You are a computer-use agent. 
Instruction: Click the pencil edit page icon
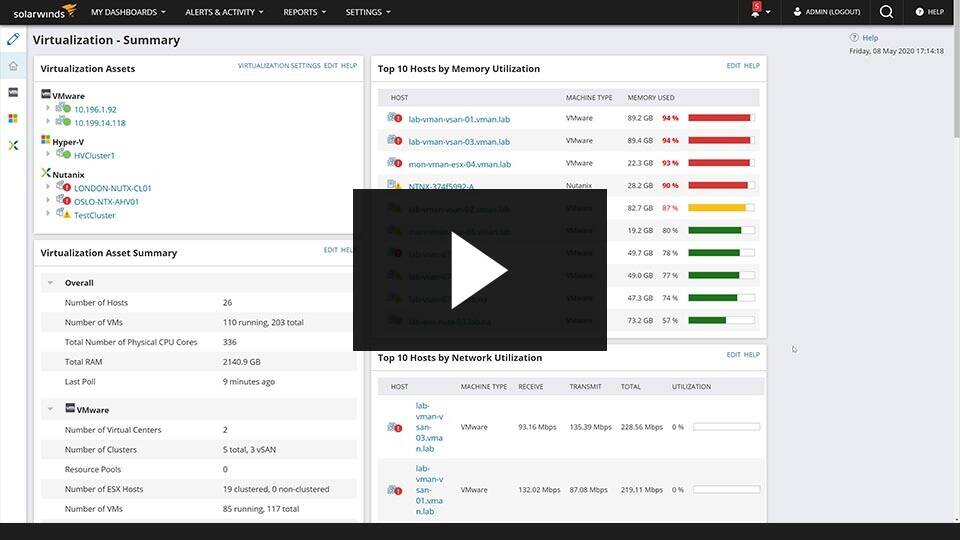click(13, 39)
